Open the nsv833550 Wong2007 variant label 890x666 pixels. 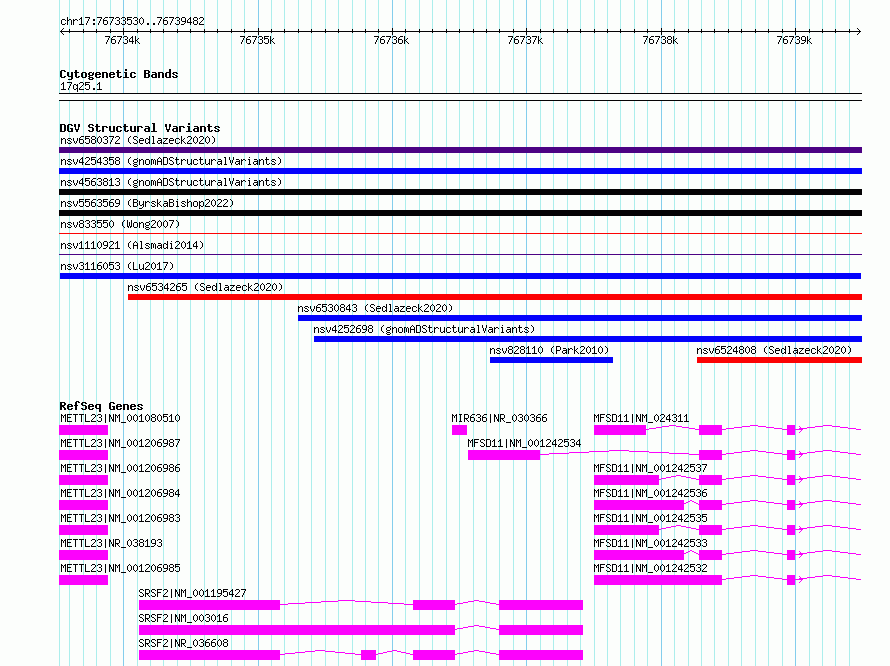[120, 224]
